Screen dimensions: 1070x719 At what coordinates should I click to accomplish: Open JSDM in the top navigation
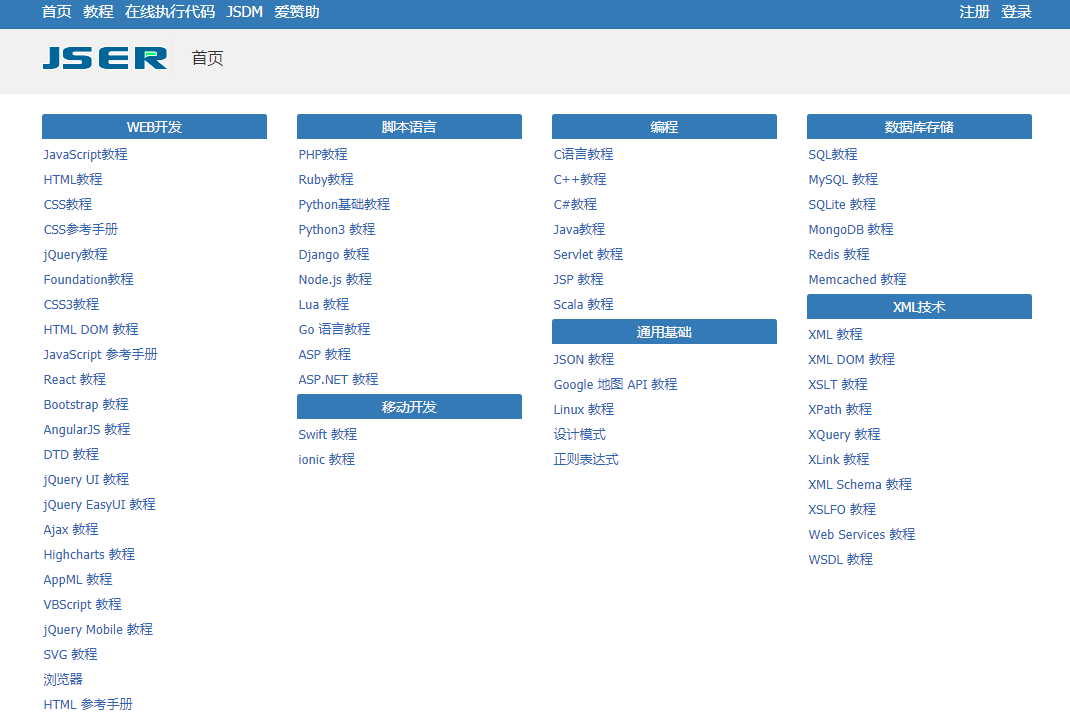244,12
